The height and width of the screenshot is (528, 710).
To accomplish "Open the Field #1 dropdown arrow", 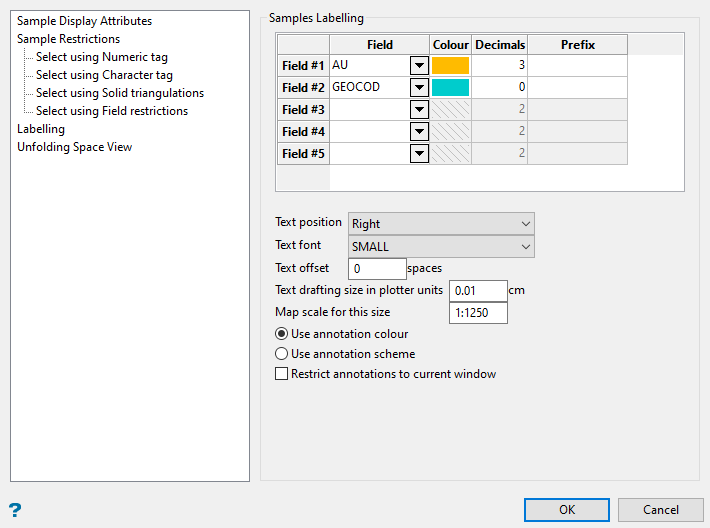I will point(419,66).
